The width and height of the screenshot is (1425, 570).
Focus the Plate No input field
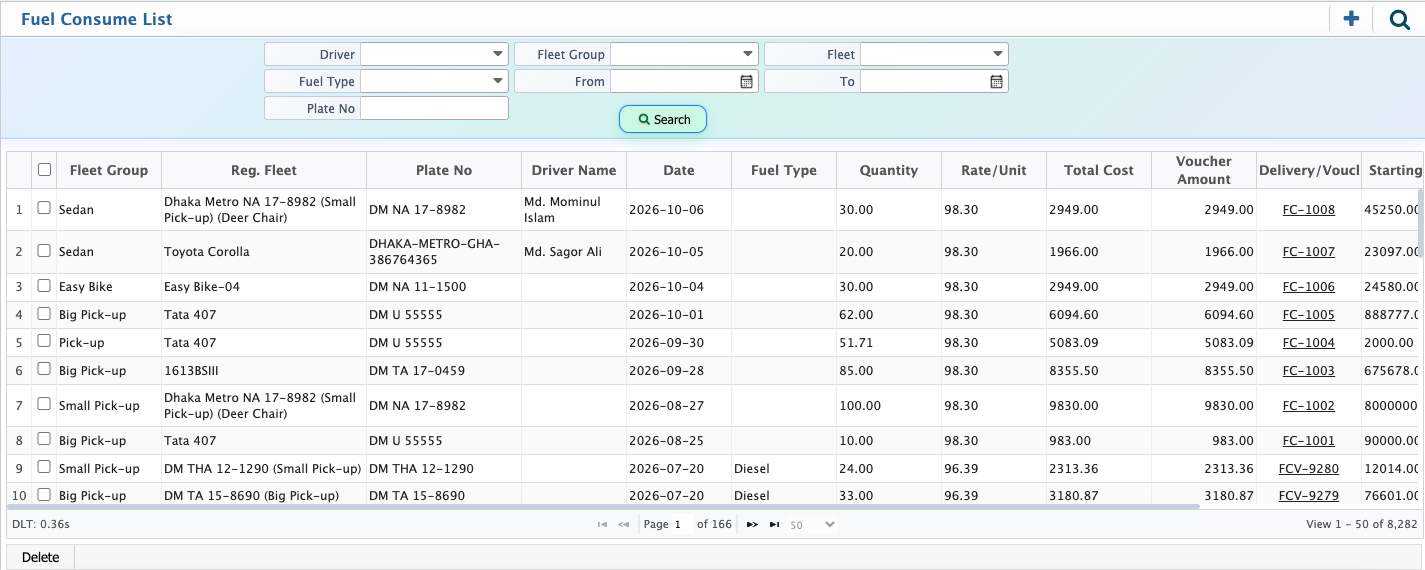click(x=434, y=108)
